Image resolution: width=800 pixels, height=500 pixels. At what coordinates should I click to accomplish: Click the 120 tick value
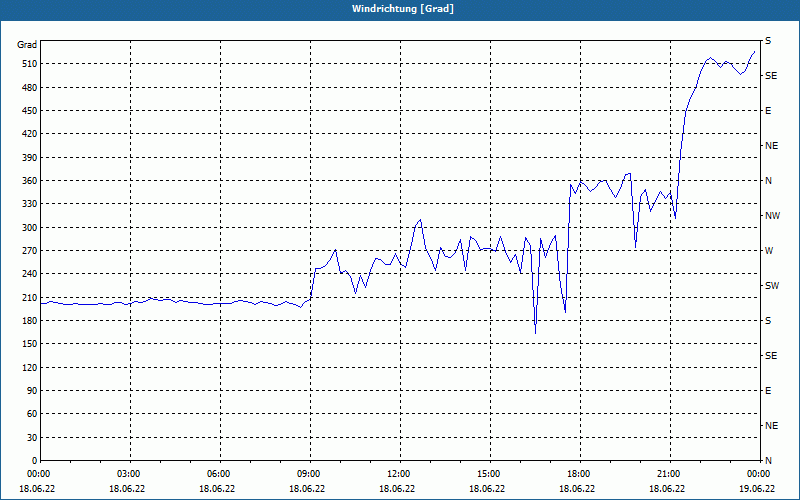tap(29, 367)
